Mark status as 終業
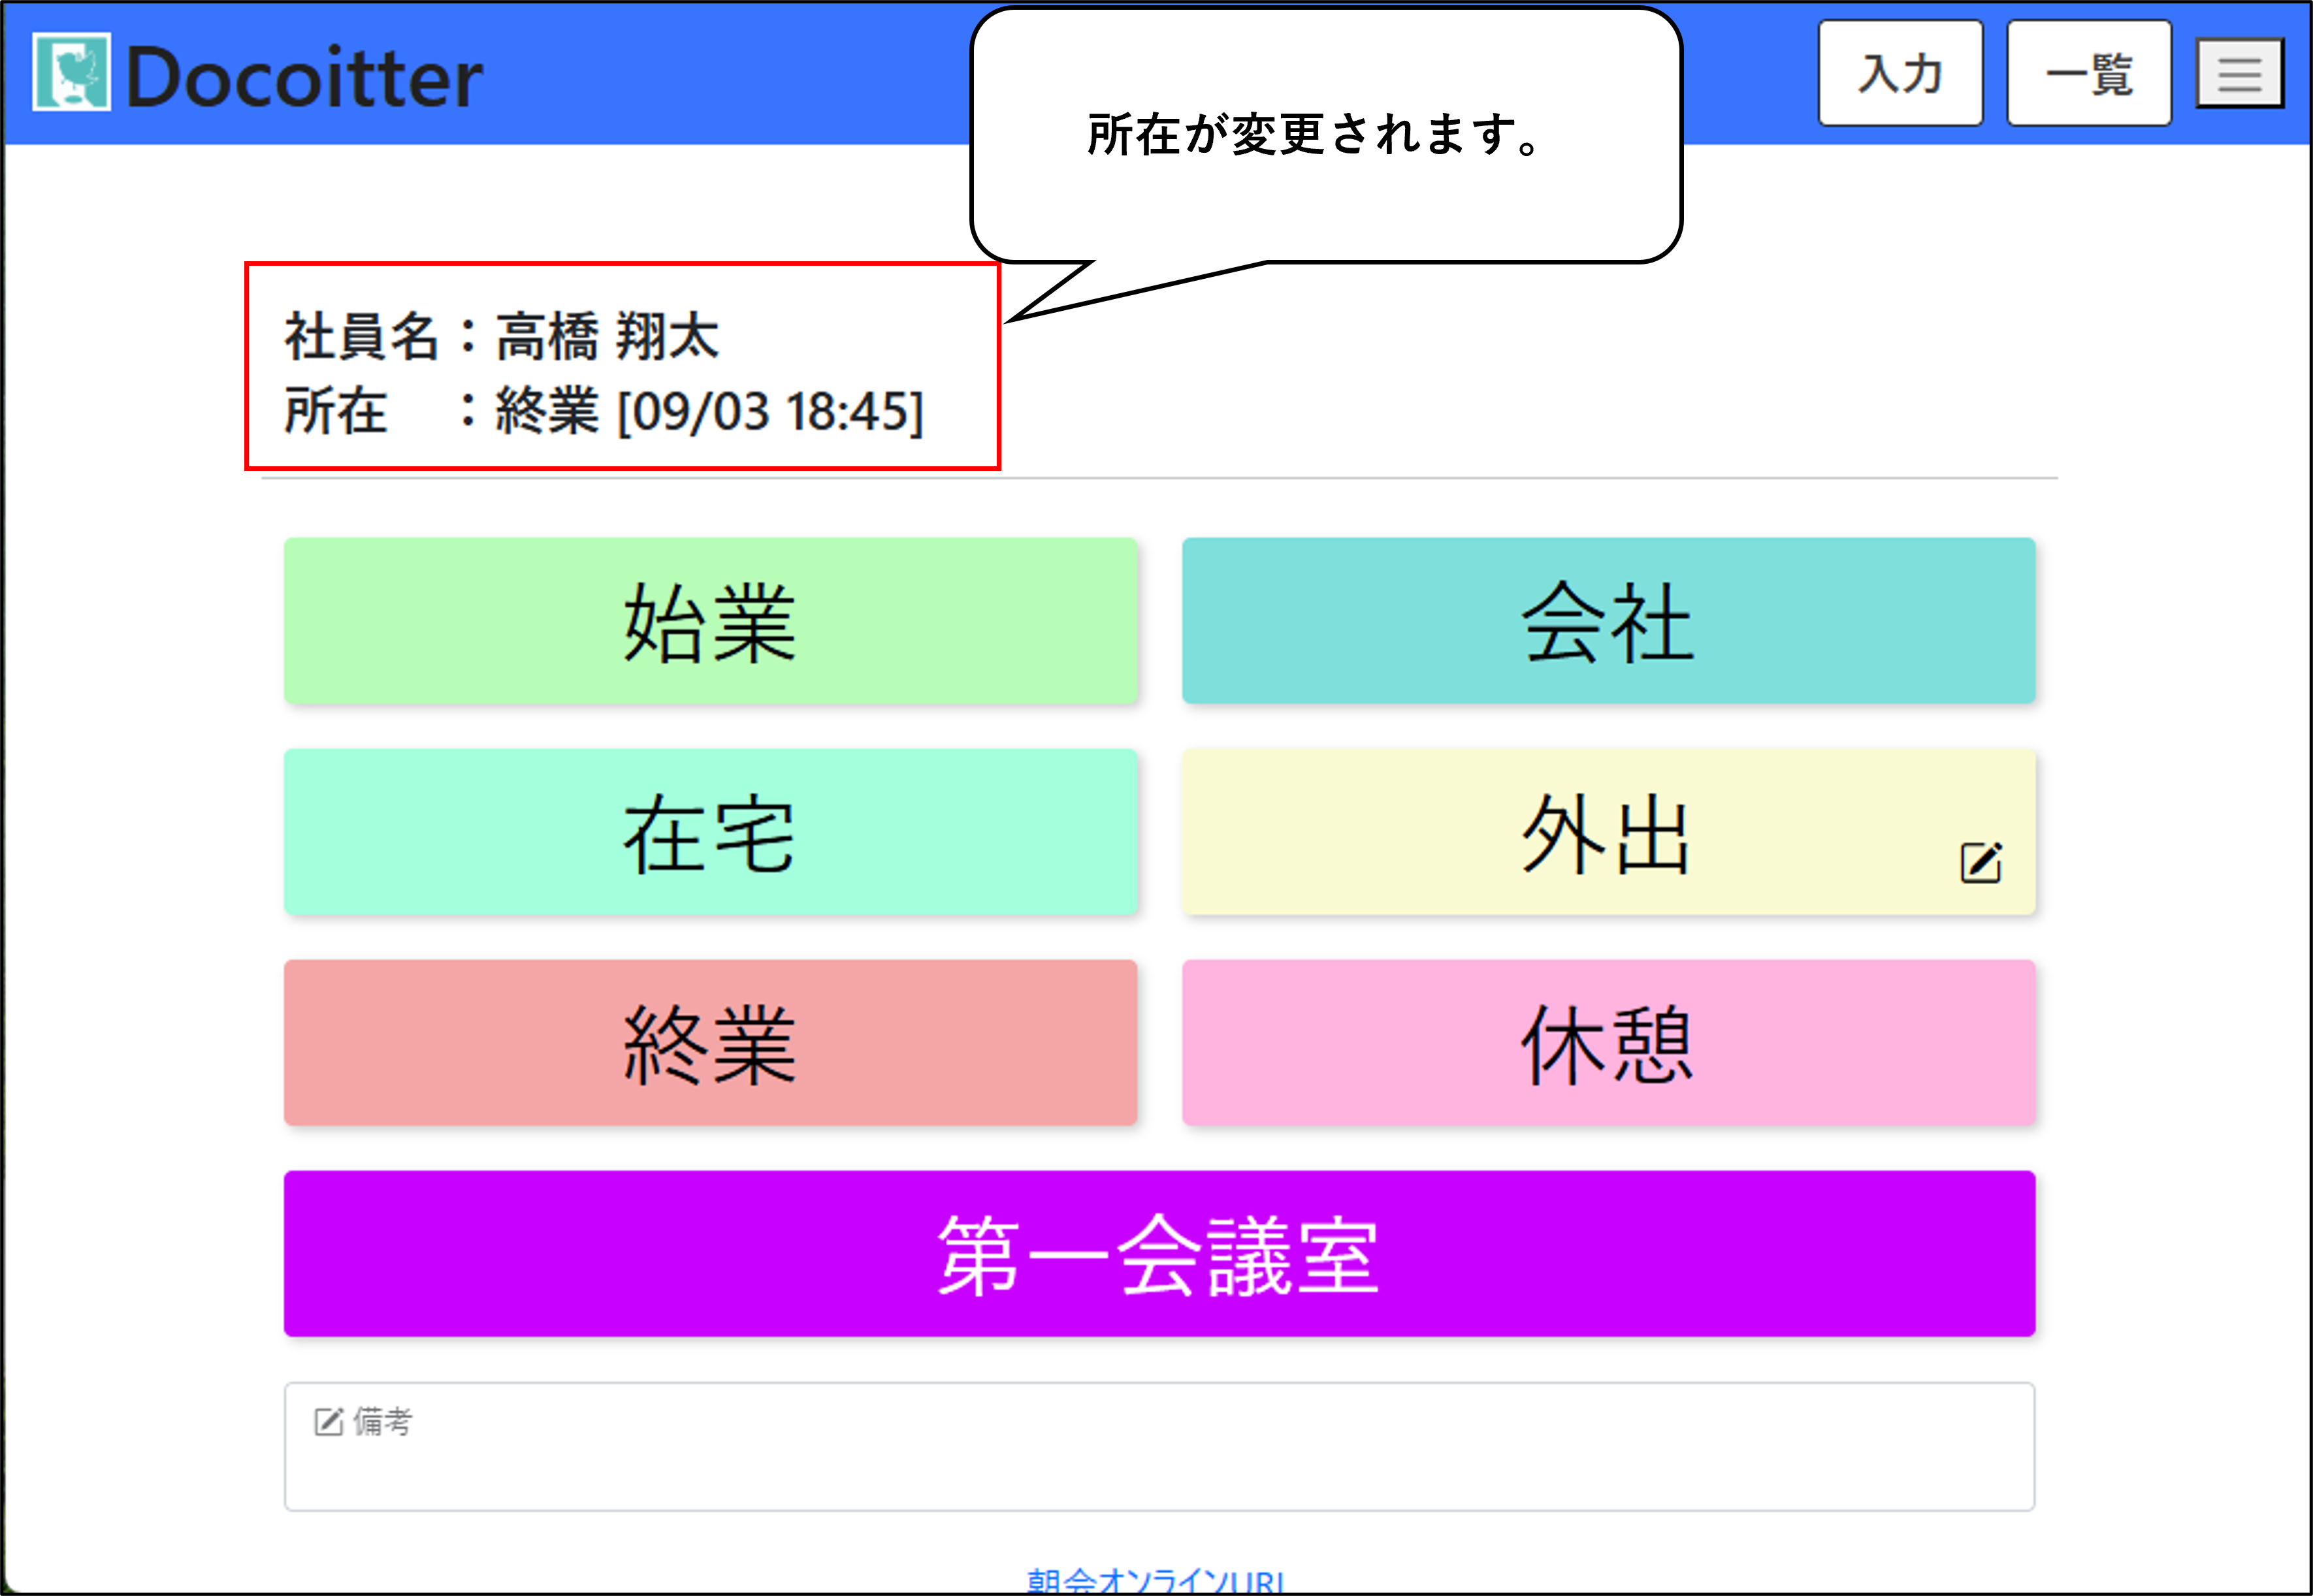 click(x=710, y=1043)
